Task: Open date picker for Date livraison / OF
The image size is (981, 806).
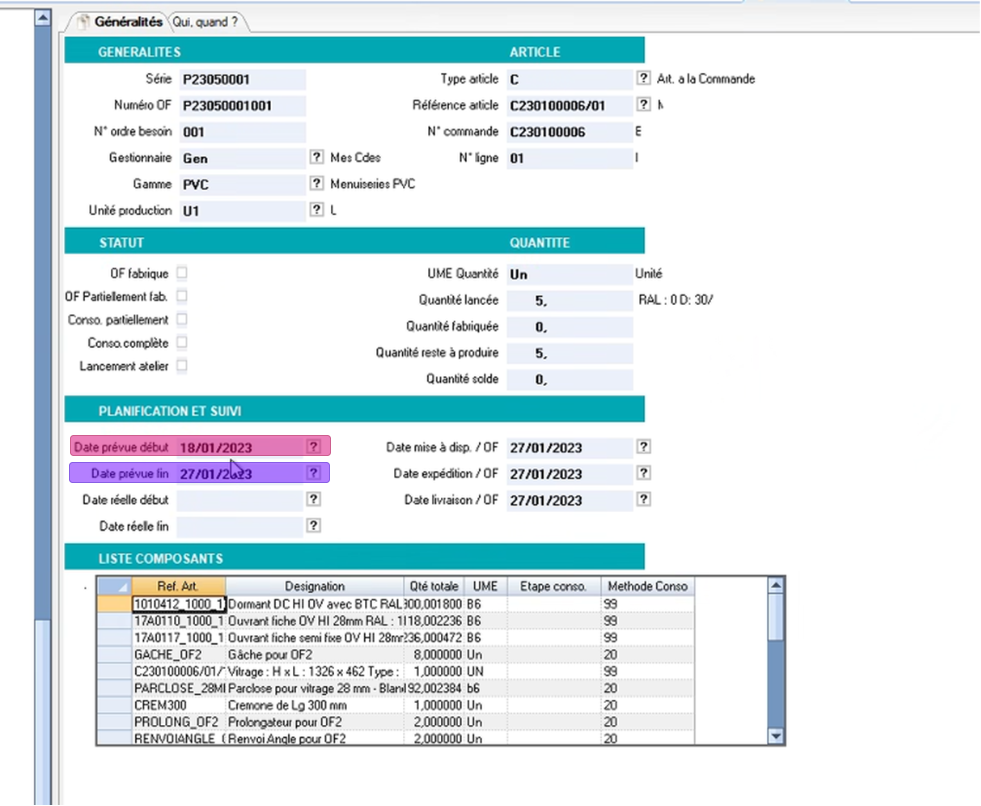Action: point(643,500)
